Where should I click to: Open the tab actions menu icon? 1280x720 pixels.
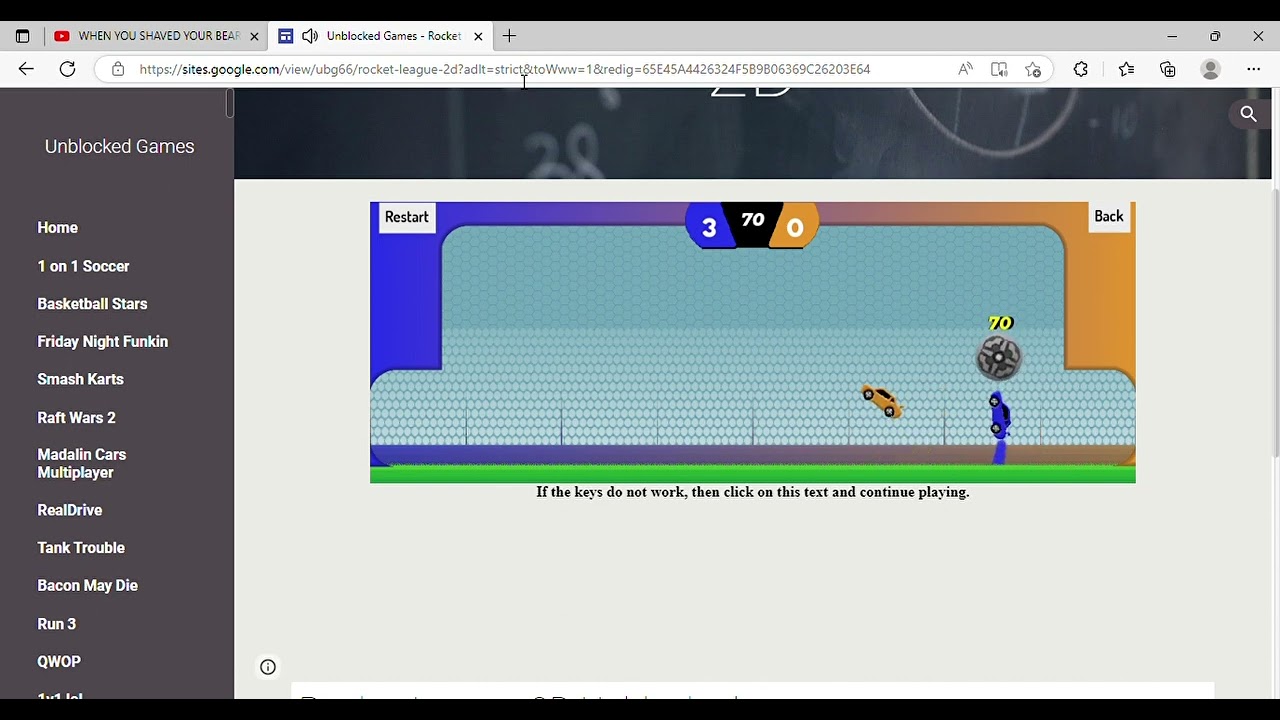tap(22, 36)
